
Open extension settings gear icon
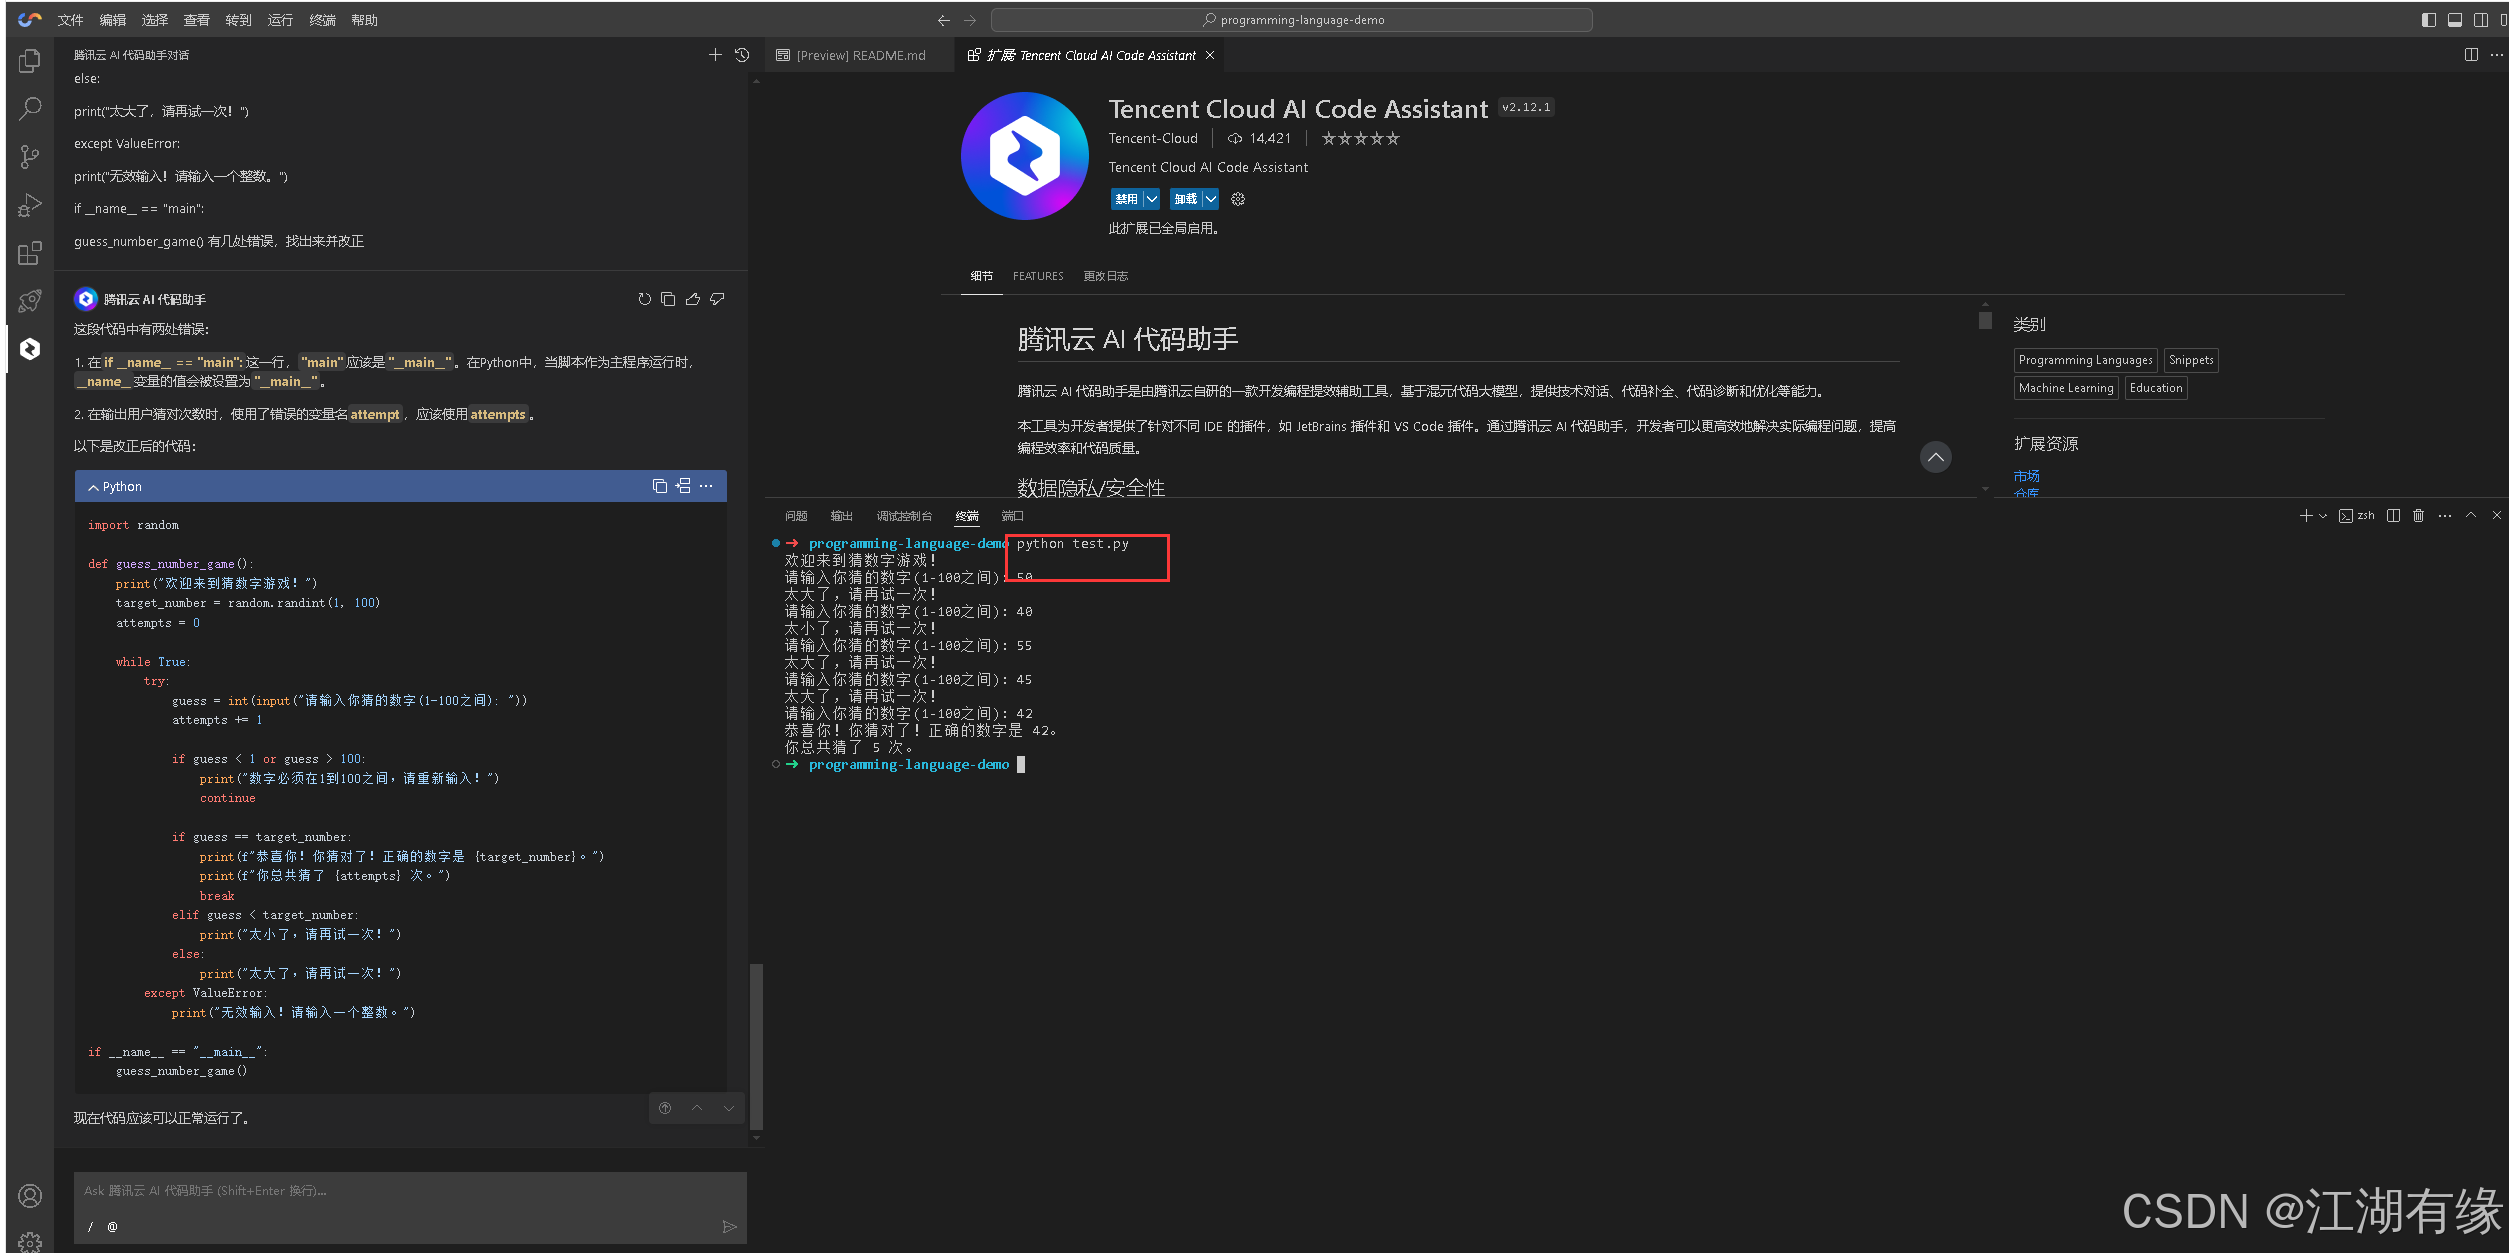pyautogui.click(x=1238, y=199)
